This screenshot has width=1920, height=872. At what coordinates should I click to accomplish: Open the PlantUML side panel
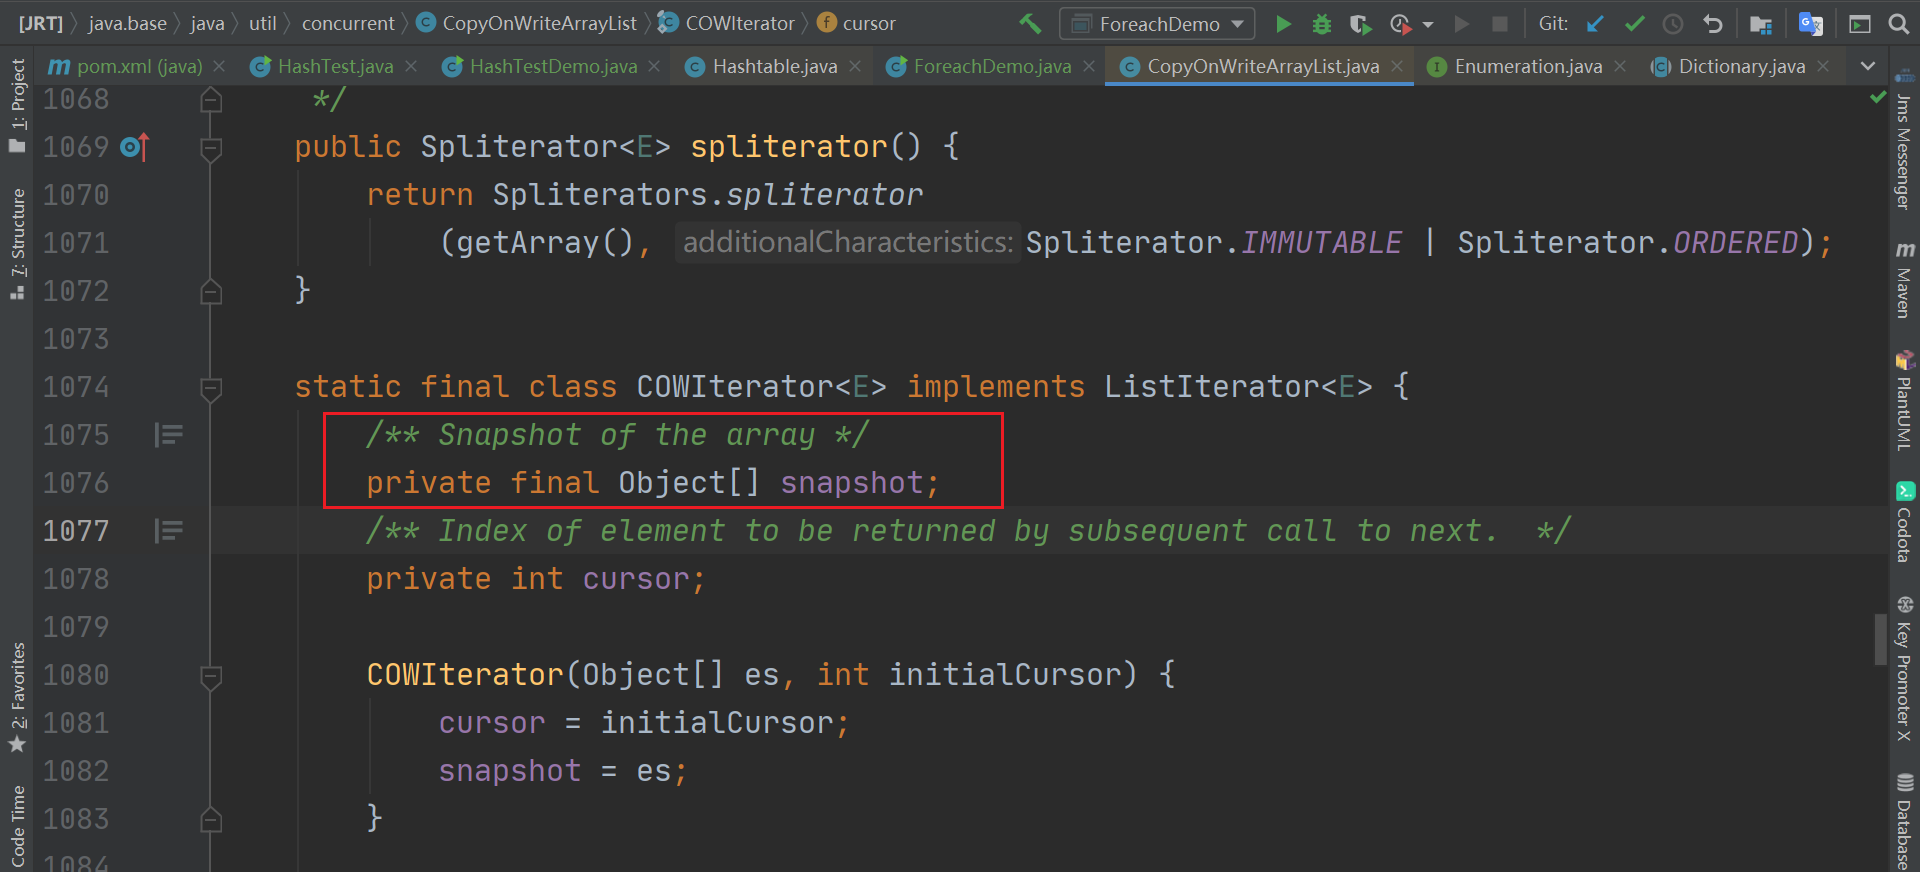tap(1904, 400)
